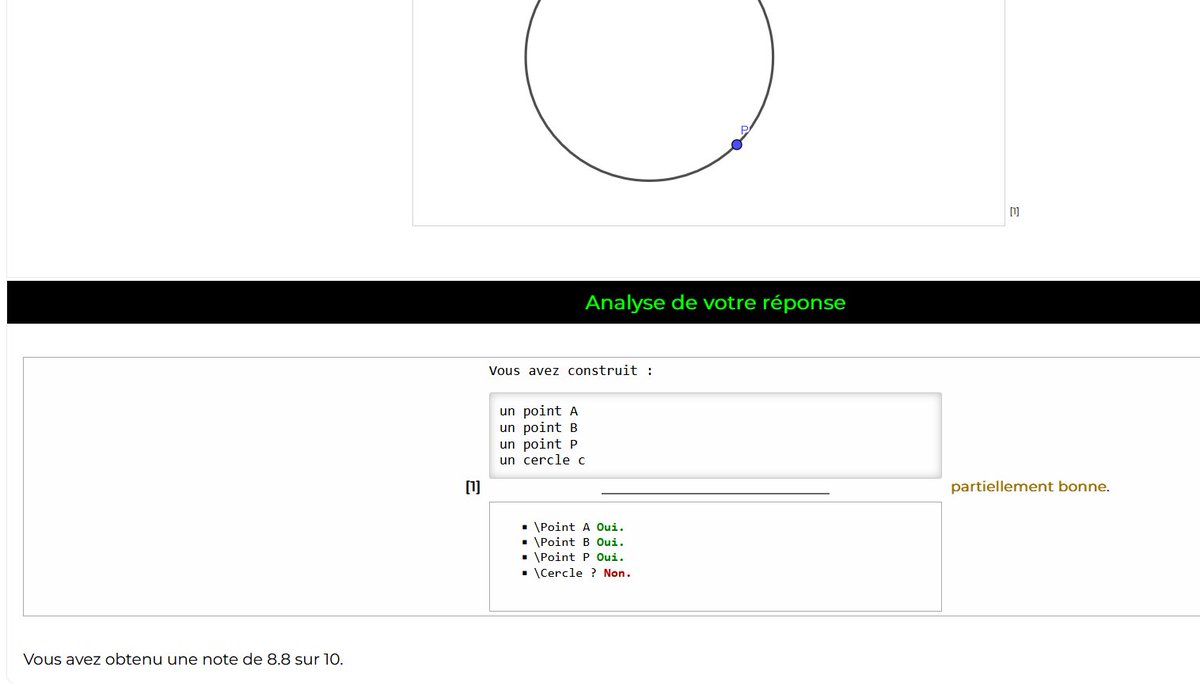Click the [1] marker beside the figure
The height and width of the screenshot is (686, 1200).
[1014, 211]
